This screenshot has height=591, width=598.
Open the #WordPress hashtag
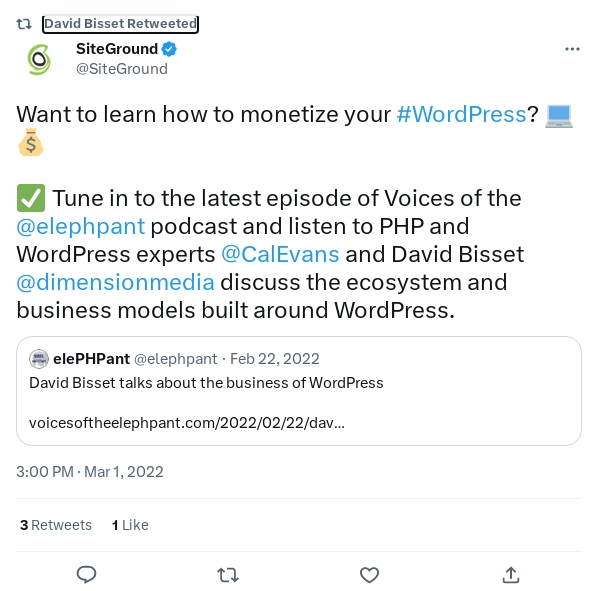[461, 114]
